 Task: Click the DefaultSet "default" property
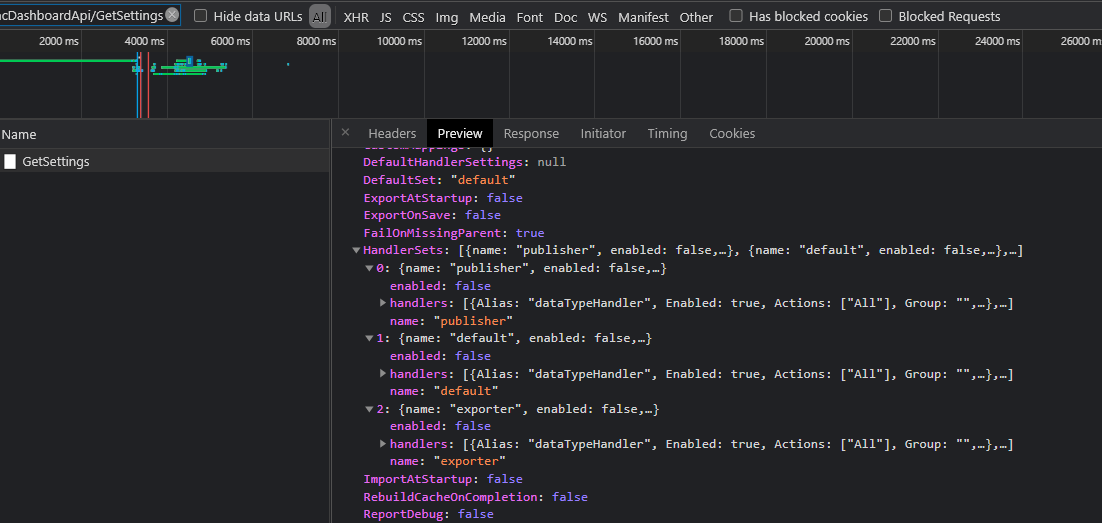pyautogui.click(x=439, y=180)
